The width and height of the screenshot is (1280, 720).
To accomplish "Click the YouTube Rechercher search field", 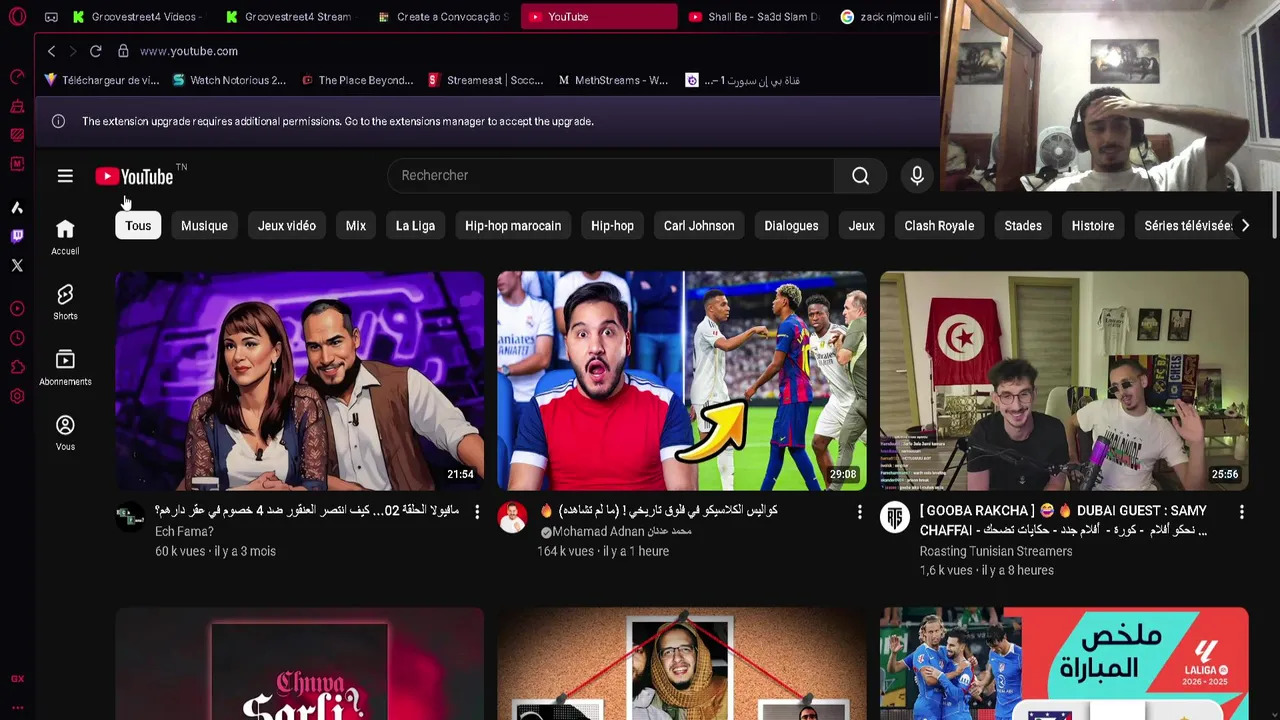I will [610, 176].
